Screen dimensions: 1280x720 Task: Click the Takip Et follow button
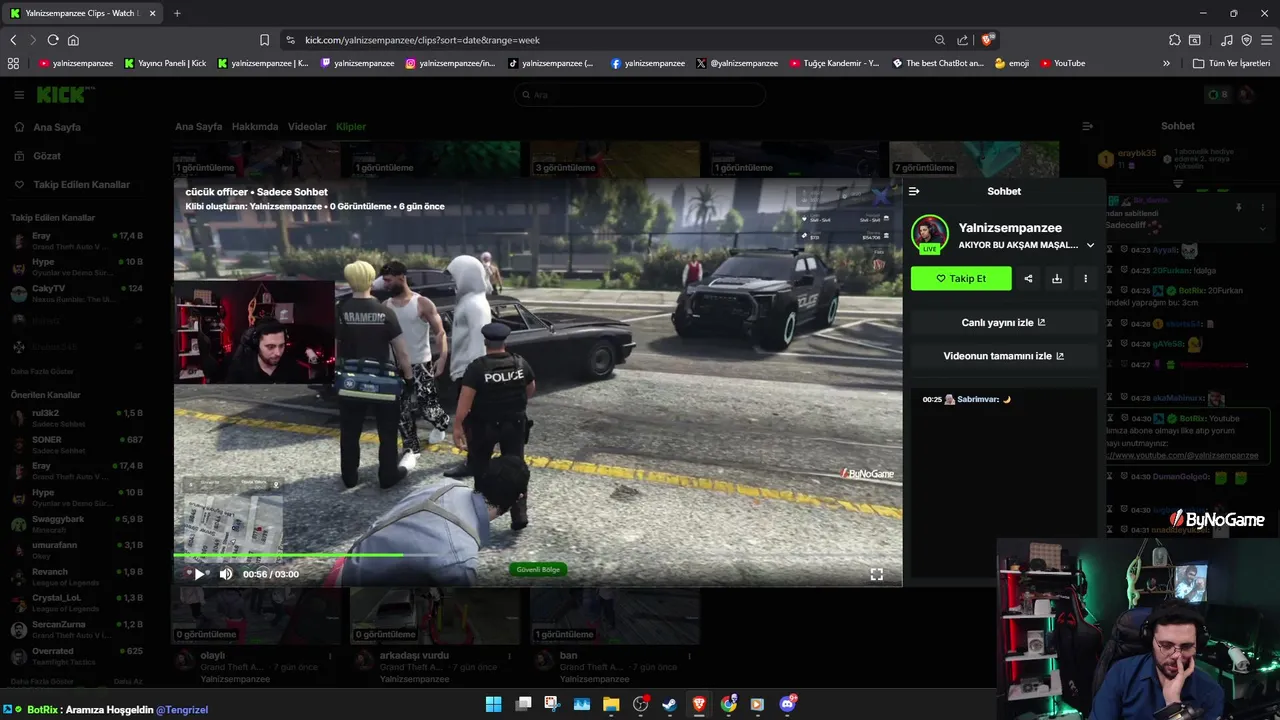tap(961, 279)
